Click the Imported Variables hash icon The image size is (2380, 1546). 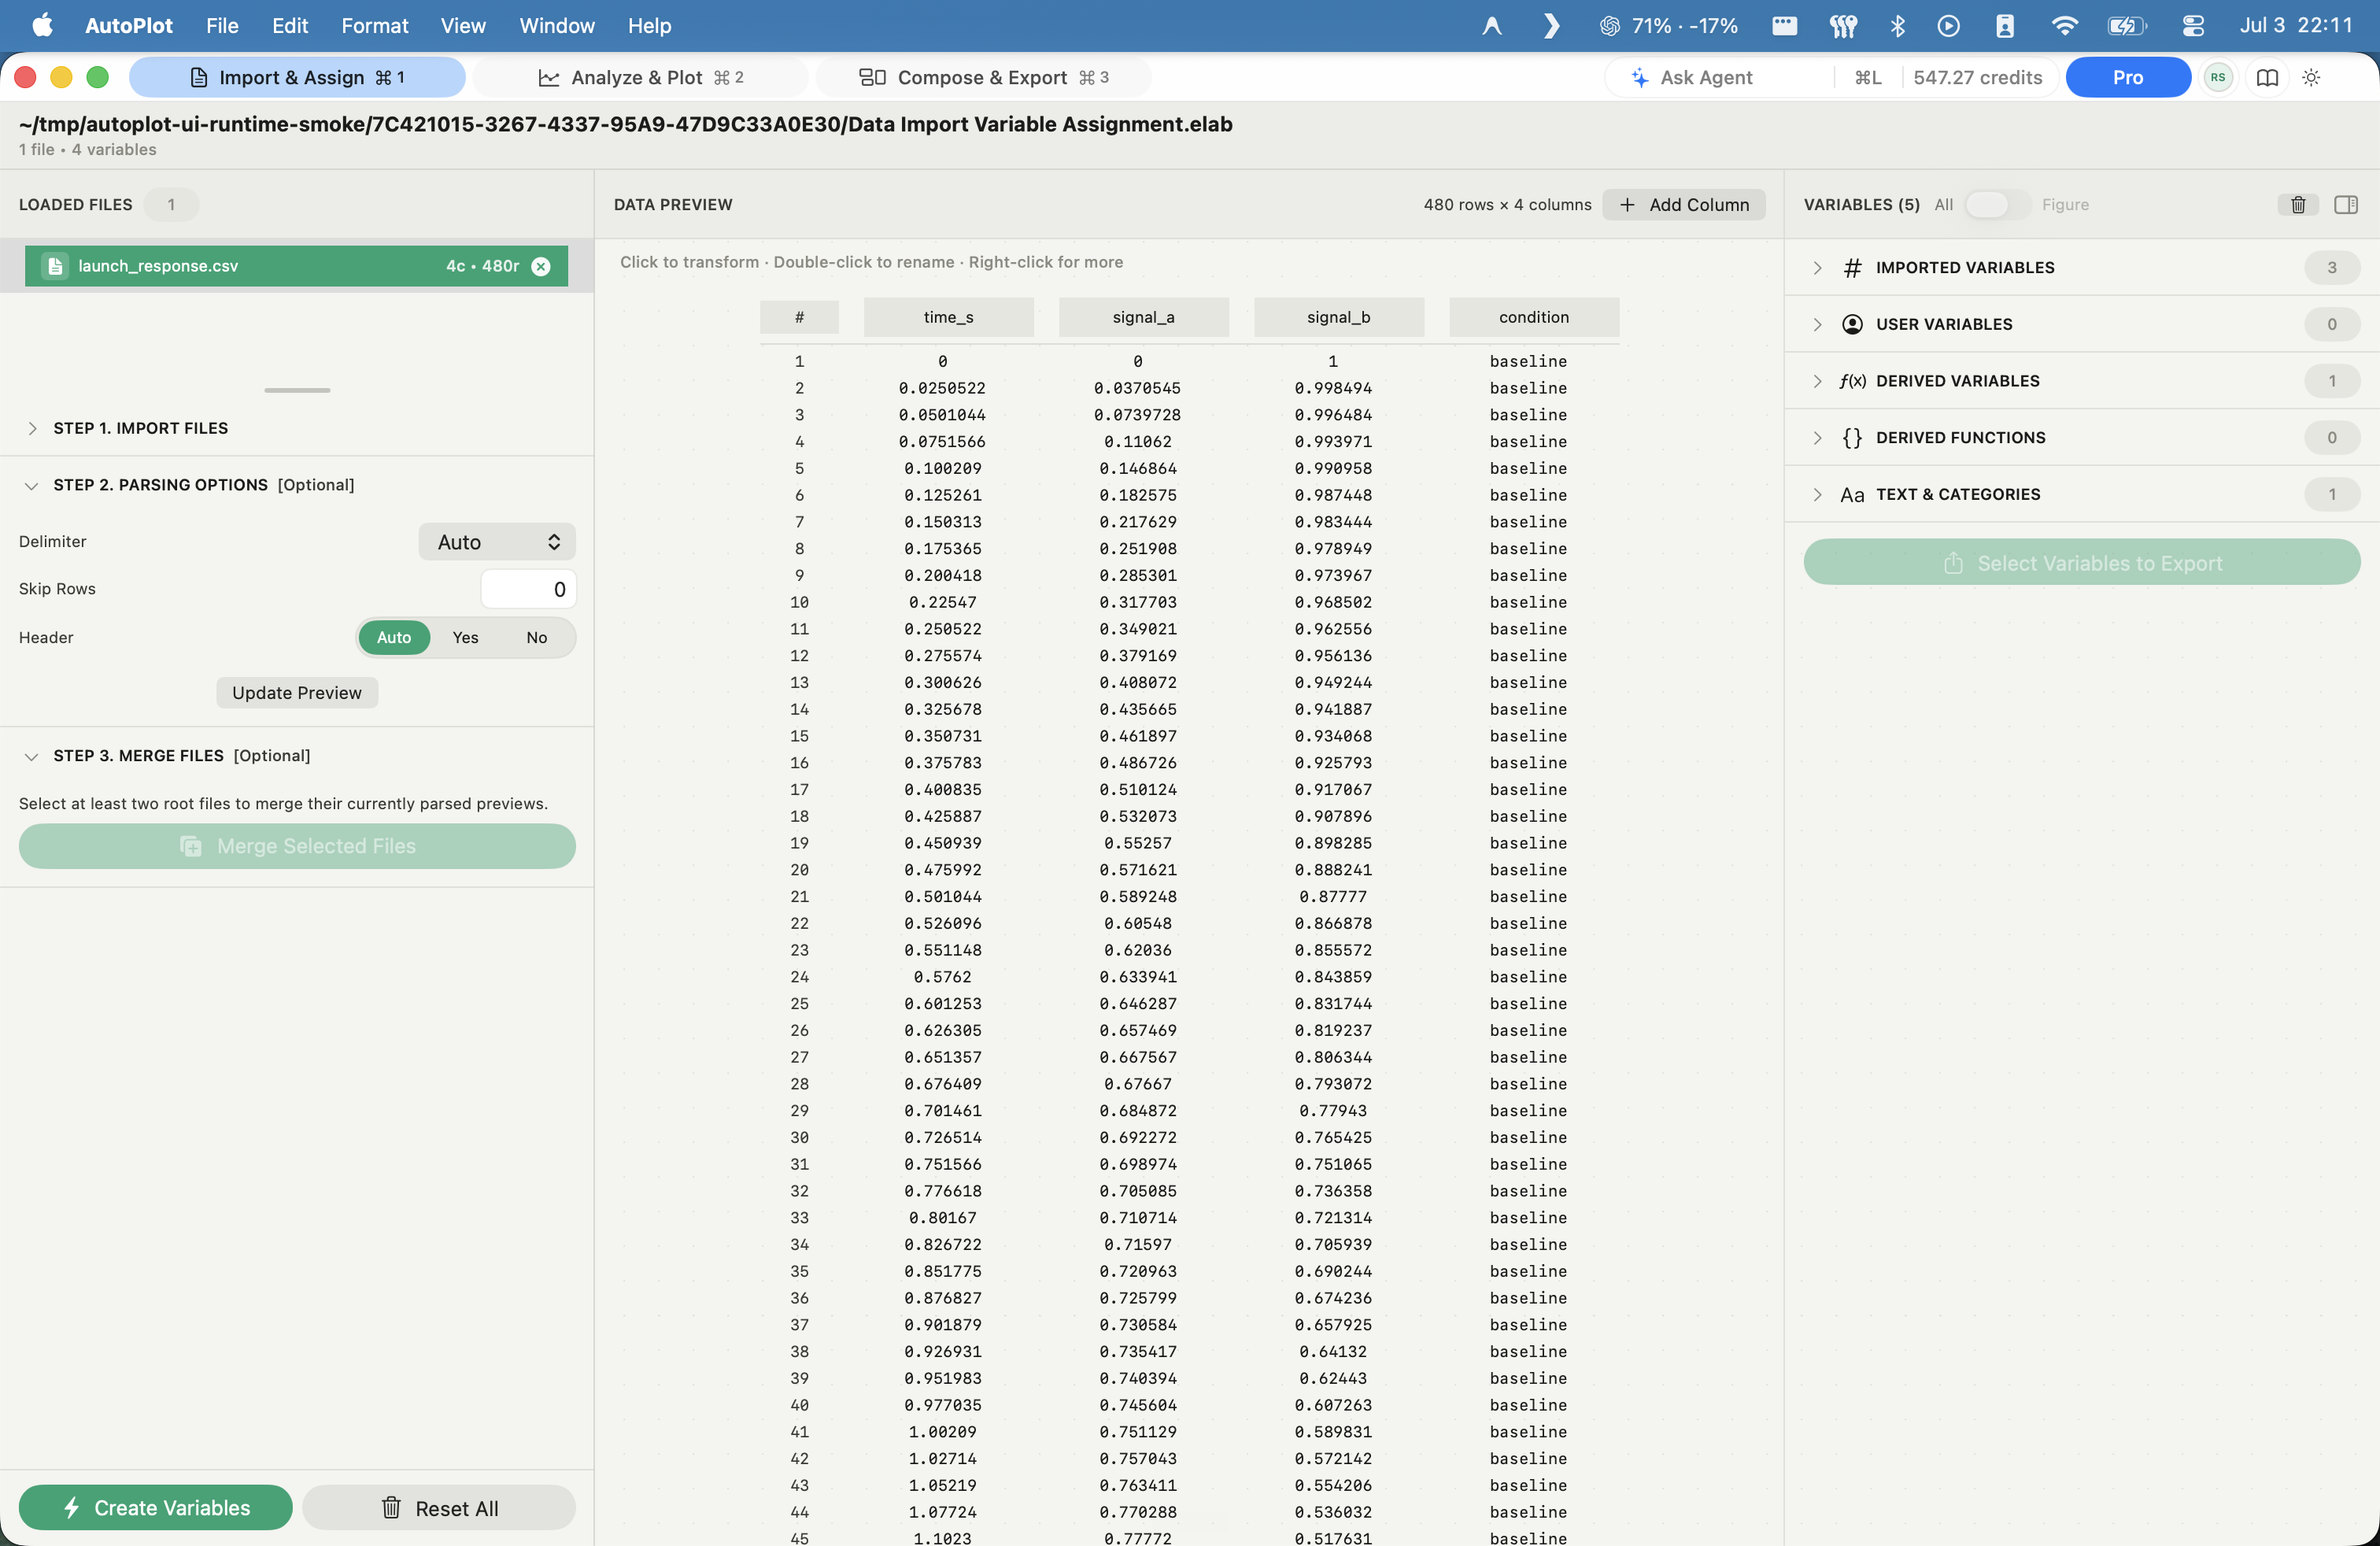1852,268
